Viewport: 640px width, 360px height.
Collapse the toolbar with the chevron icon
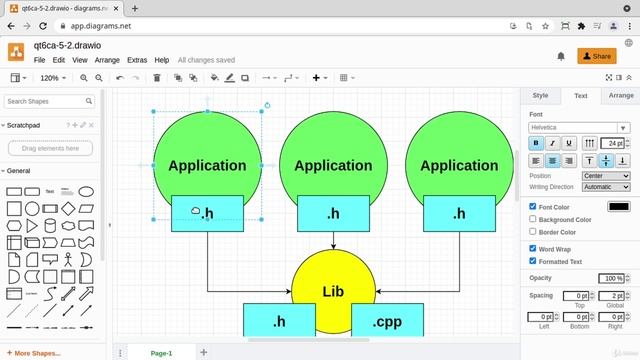click(629, 78)
